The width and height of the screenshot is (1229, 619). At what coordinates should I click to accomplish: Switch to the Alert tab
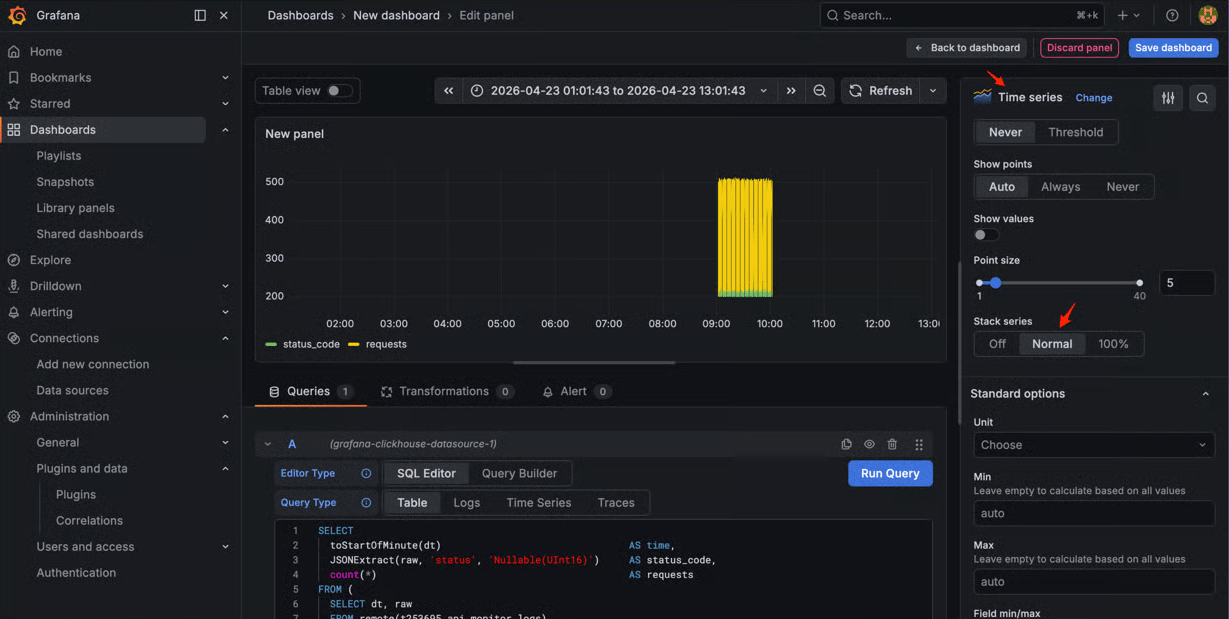(x=576, y=391)
